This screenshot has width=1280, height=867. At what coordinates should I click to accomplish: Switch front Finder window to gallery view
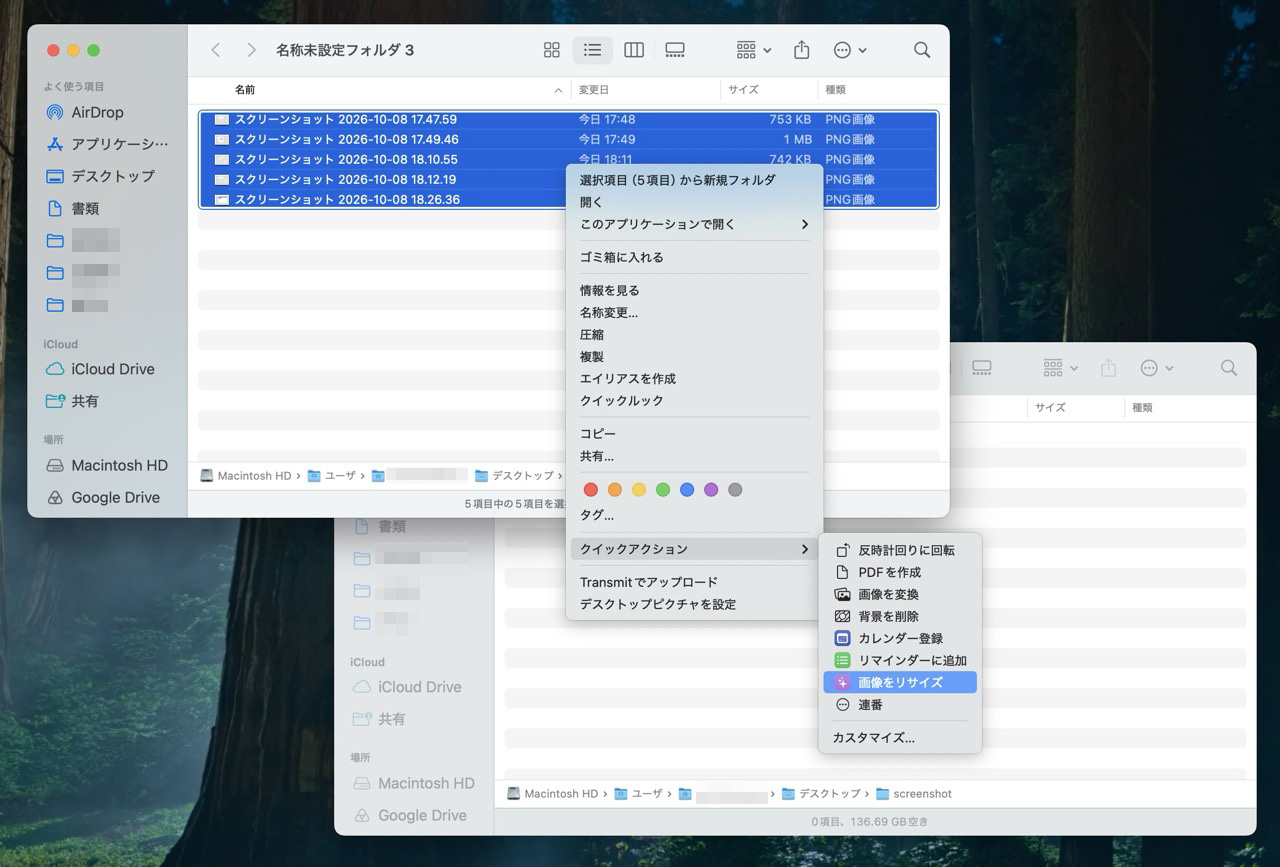click(x=675, y=50)
